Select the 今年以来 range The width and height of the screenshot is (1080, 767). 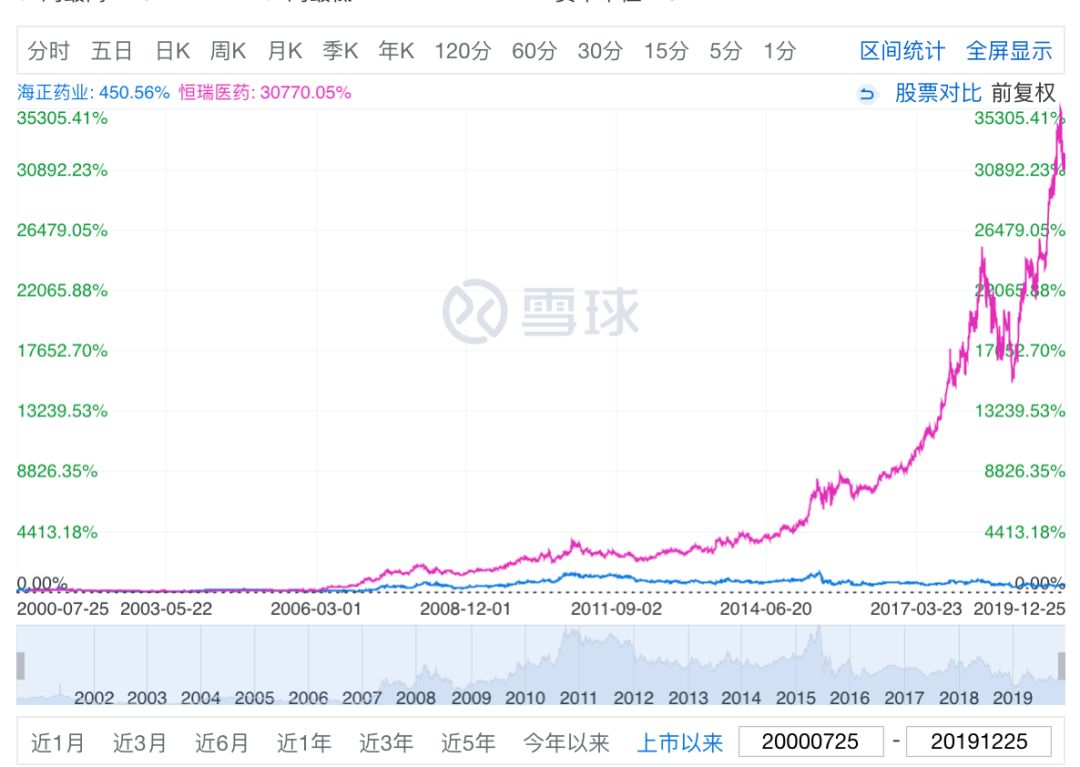pyautogui.click(x=567, y=740)
